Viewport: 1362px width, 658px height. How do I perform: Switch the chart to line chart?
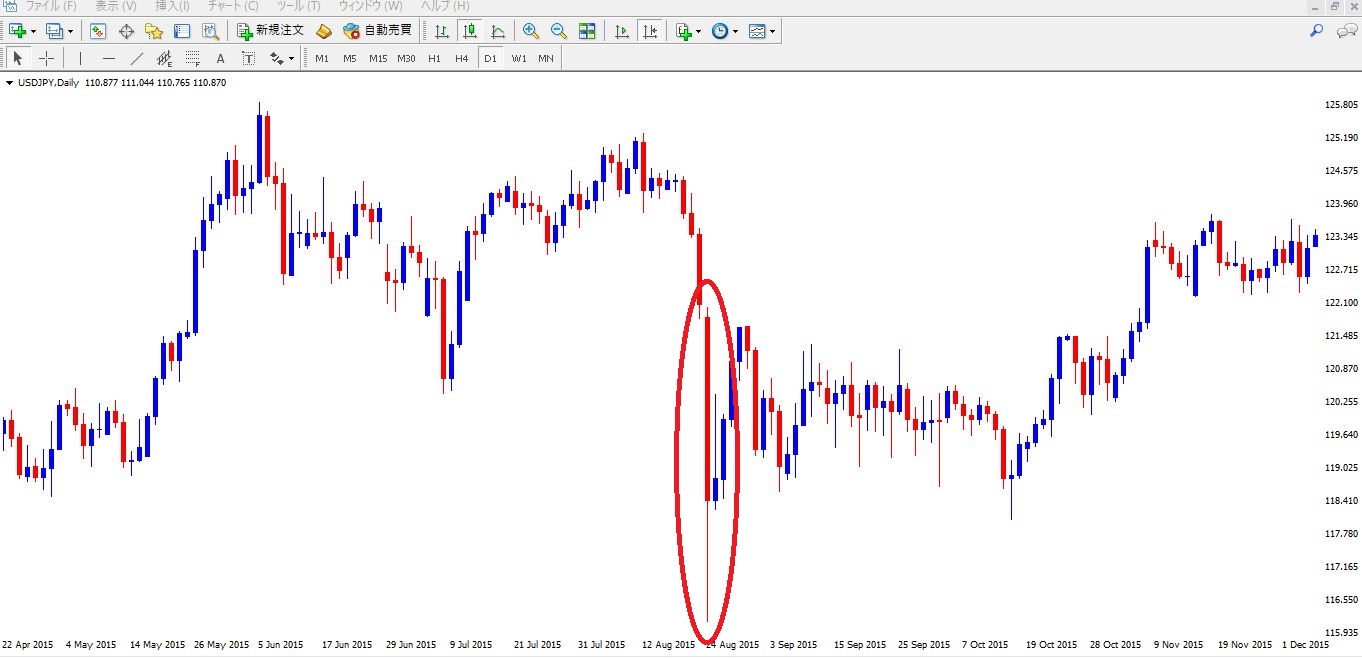(498, 31)
